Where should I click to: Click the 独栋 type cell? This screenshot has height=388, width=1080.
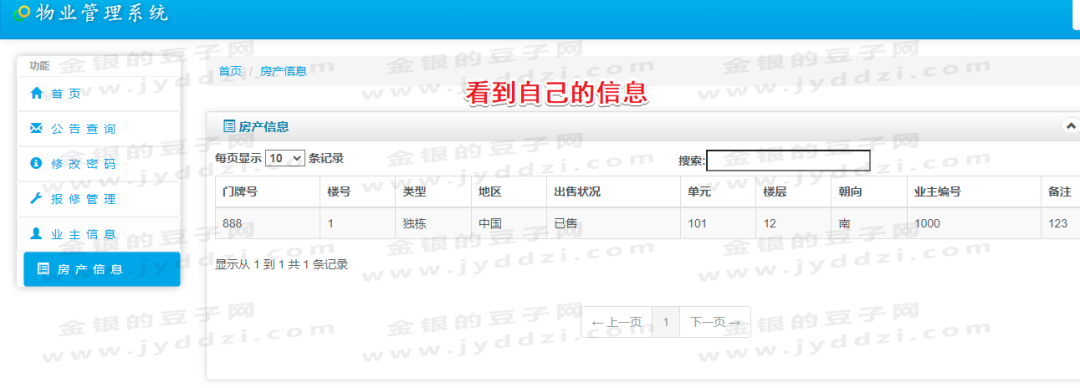pyautogui.click(x=433, y=223)
